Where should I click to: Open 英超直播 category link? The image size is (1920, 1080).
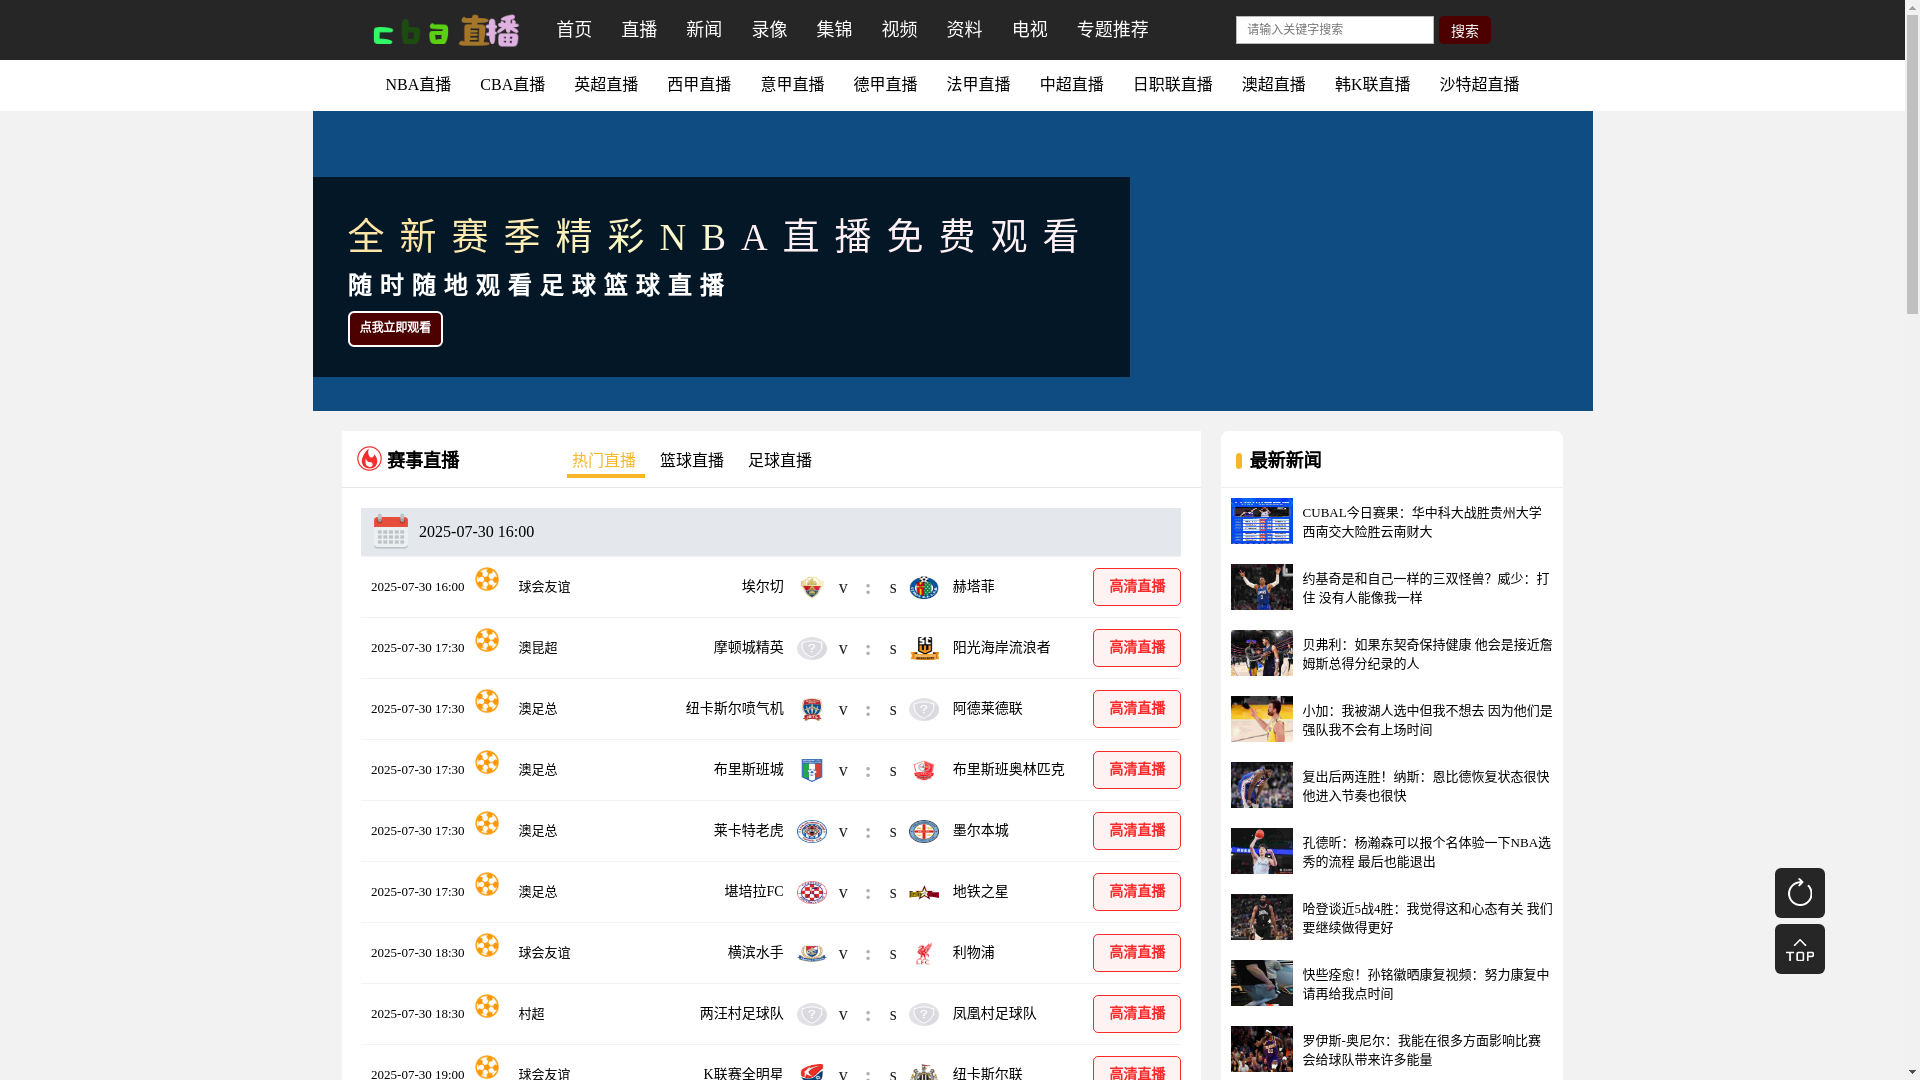pos(606,85)
